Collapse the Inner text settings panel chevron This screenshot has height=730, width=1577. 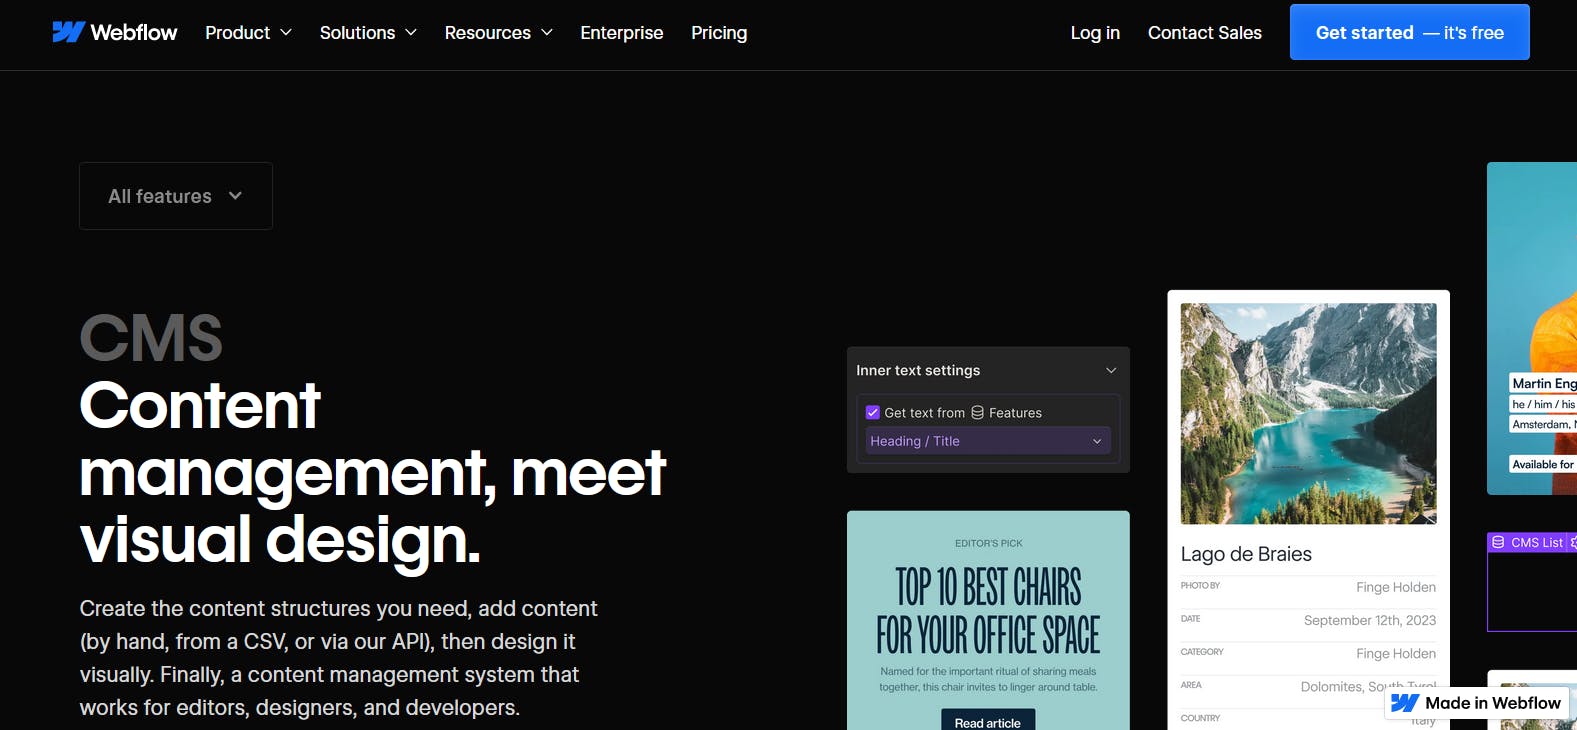point(1111,370)
